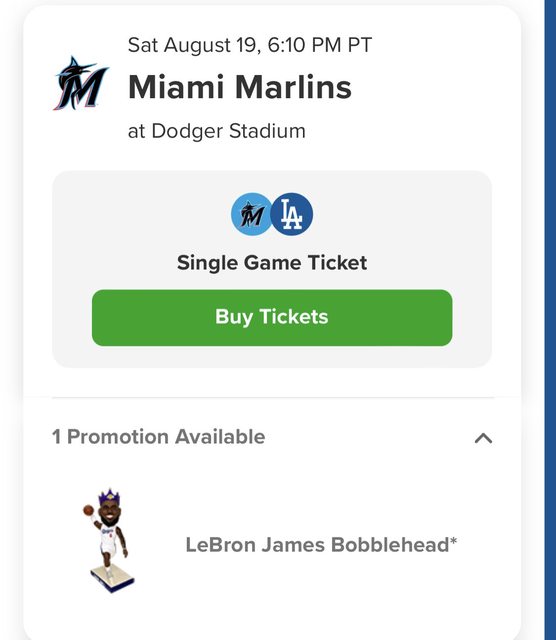Click the bobblehead's blue base stand
This screenshot has height=640, width=556.
tap(112, 579)
